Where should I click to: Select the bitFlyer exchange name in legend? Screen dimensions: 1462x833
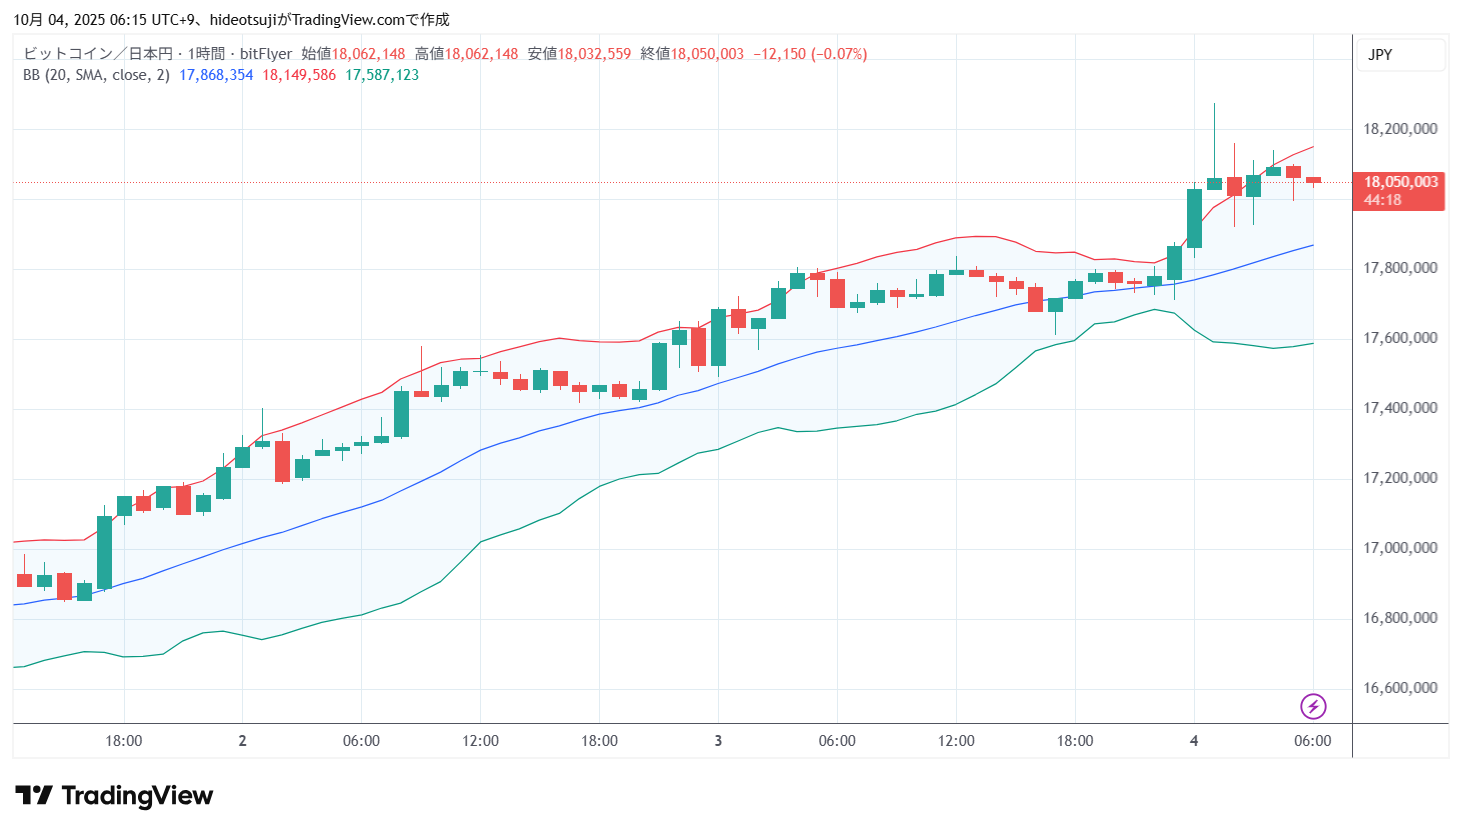(266, 54)
